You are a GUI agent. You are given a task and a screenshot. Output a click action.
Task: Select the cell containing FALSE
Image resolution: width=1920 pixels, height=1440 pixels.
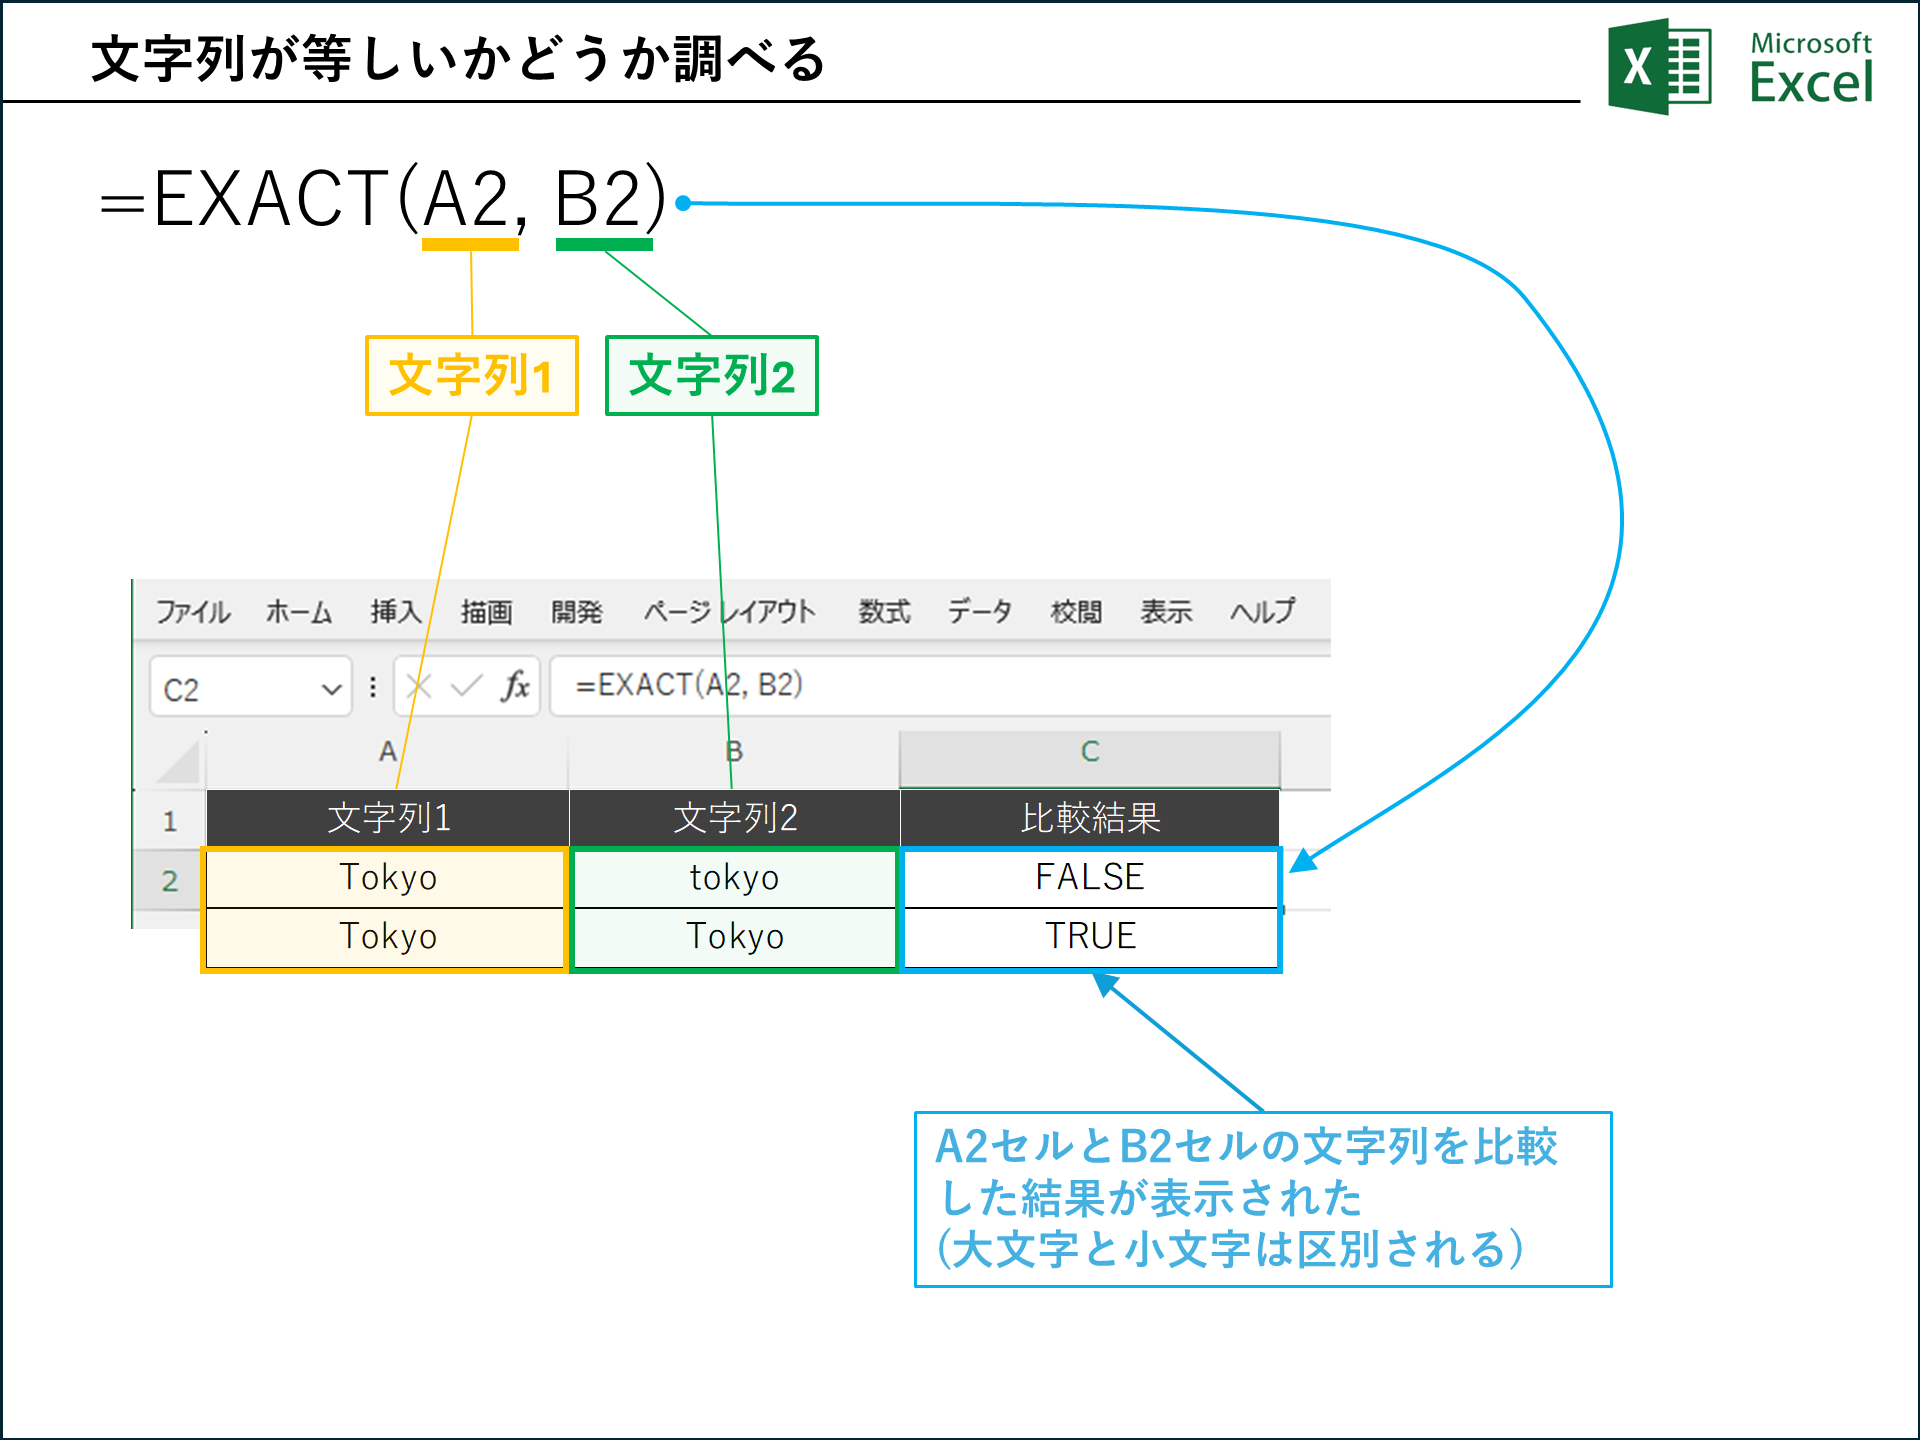1090,877
